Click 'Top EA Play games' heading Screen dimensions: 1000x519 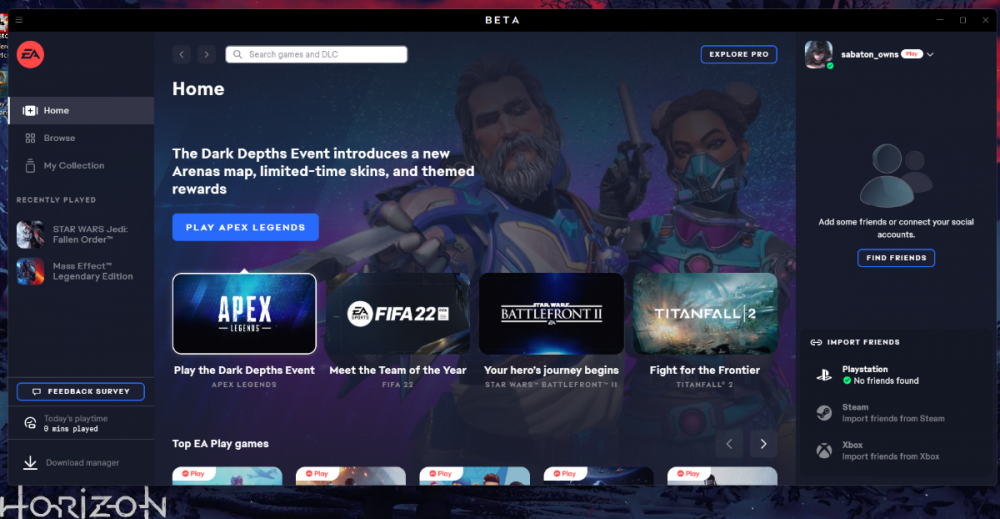point(221,444)
